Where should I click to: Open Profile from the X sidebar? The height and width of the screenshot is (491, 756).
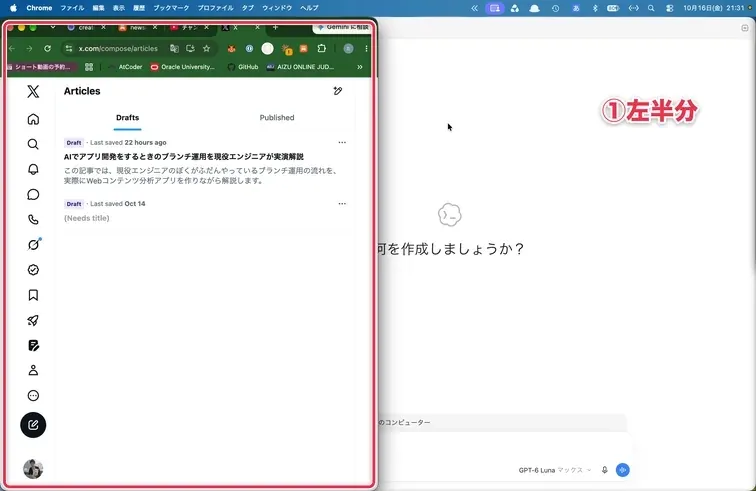click(x=33, y=370)
